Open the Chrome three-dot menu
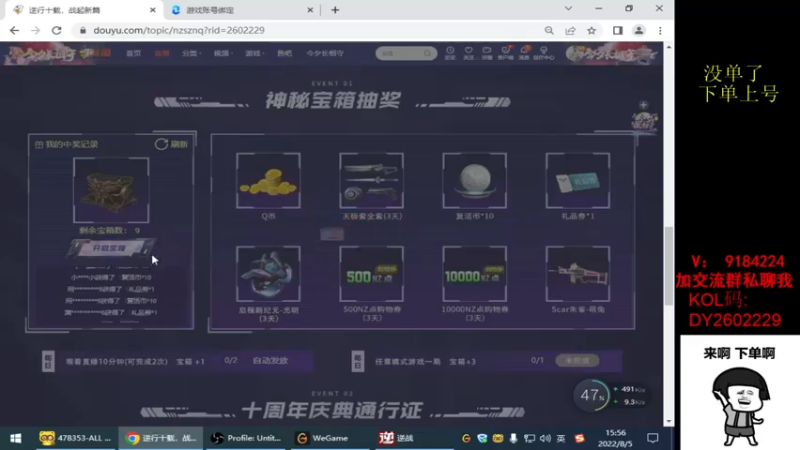The height and width of the screenshot is (450, 800). 660,31
